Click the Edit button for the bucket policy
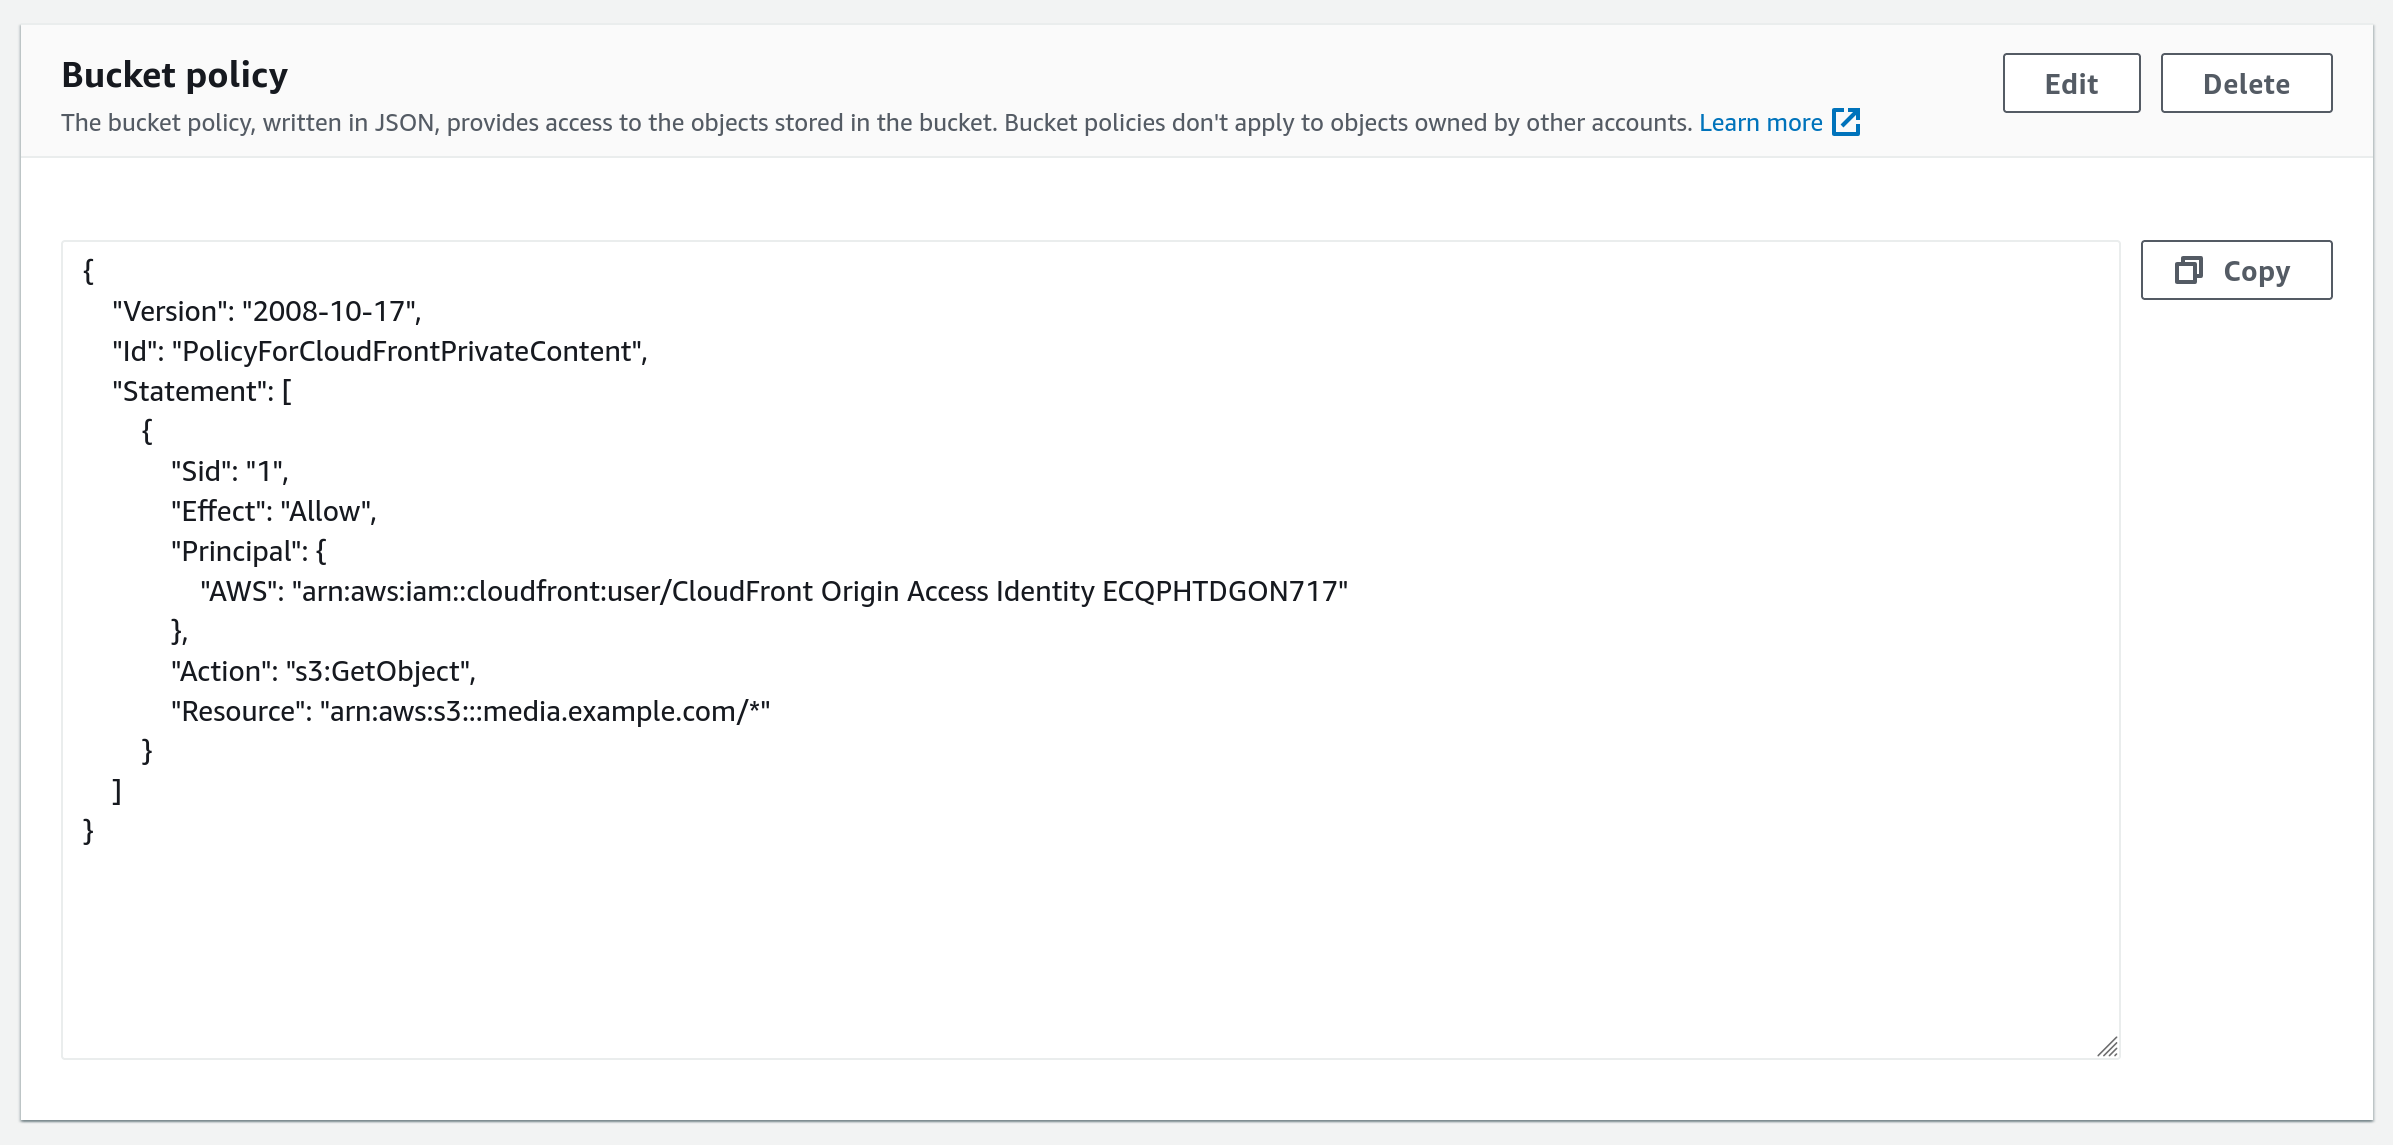The width and height of the screenshot is (2393, 1145). point(2070,83)
